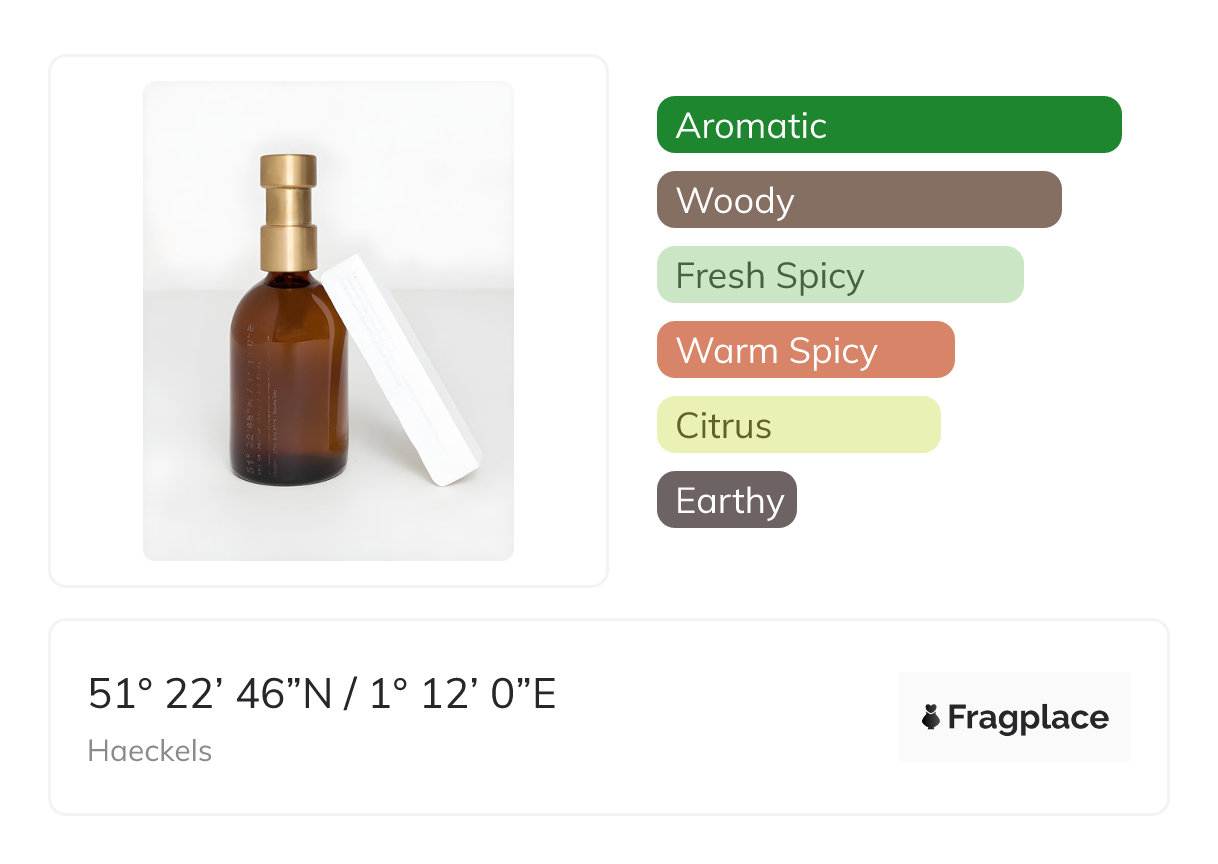This screenshot has height=864, width=1218.
Task: Click the white box leaning on bottle
Action: (400, 370)
